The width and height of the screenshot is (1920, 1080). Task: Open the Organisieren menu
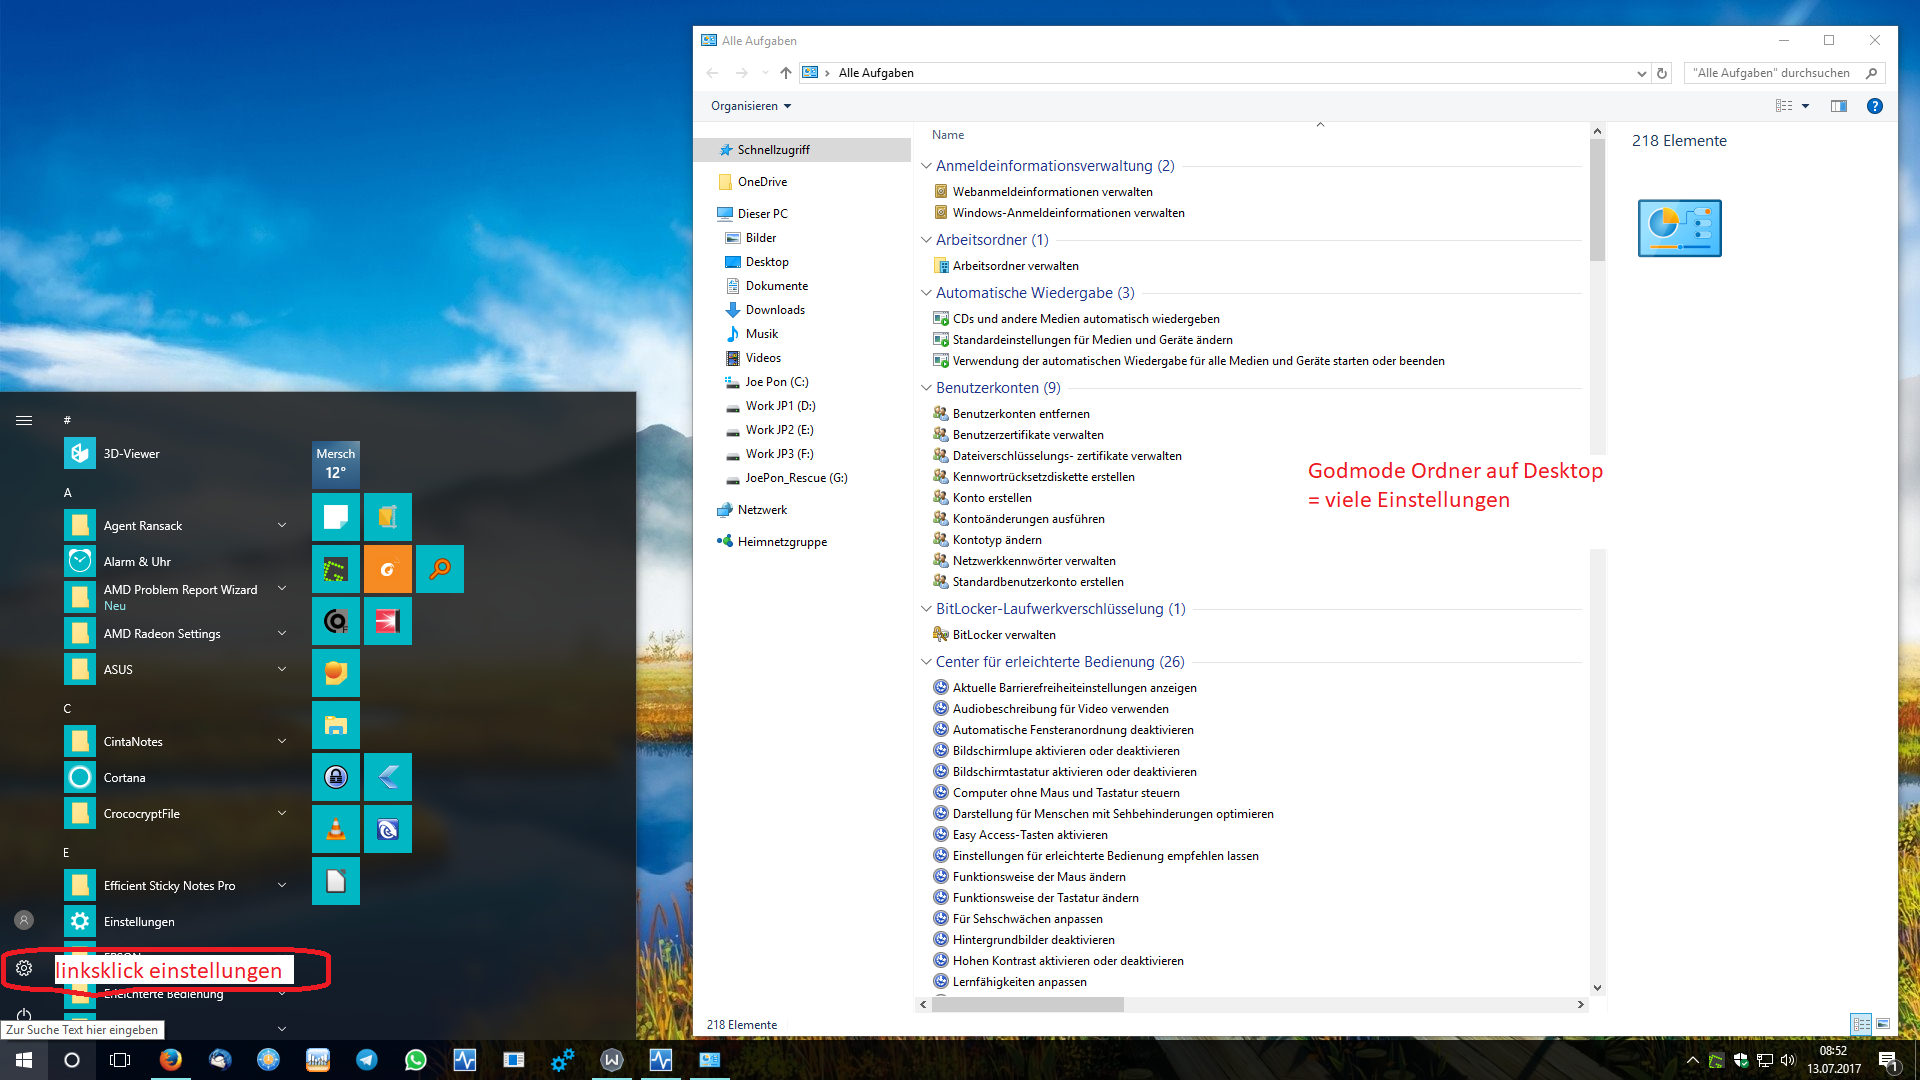point(750,106)
